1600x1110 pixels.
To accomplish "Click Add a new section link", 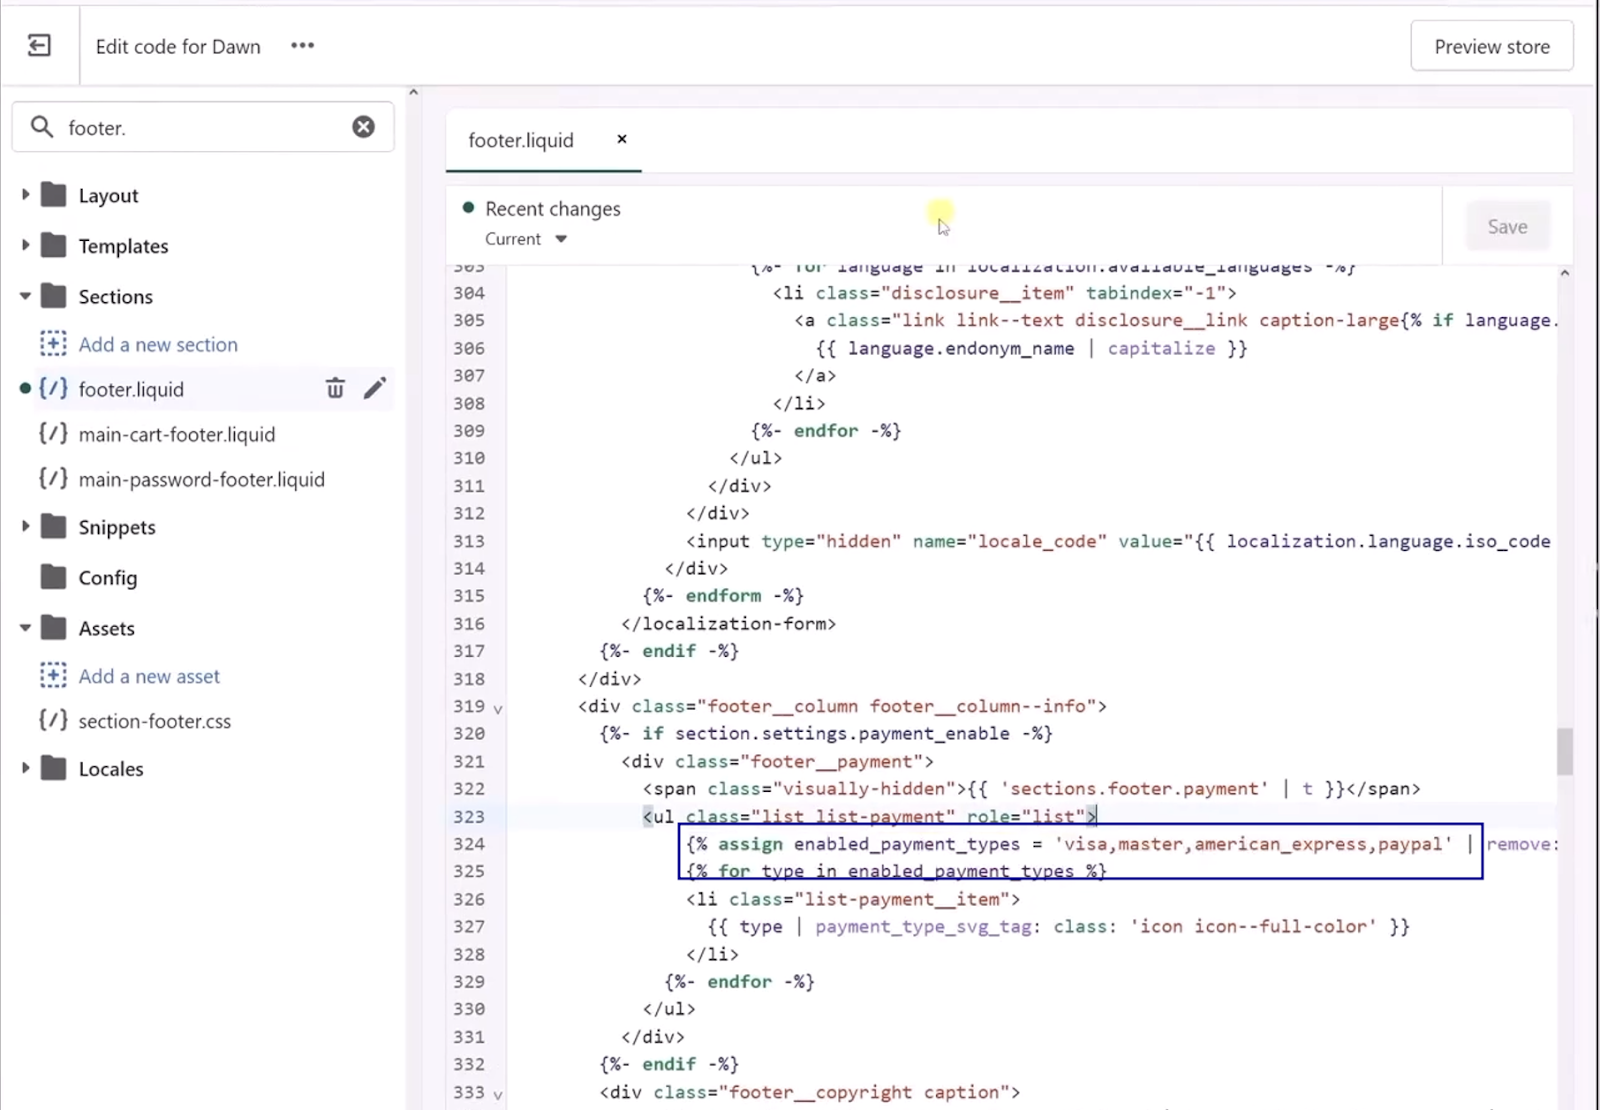I will (x=158, y=344).
